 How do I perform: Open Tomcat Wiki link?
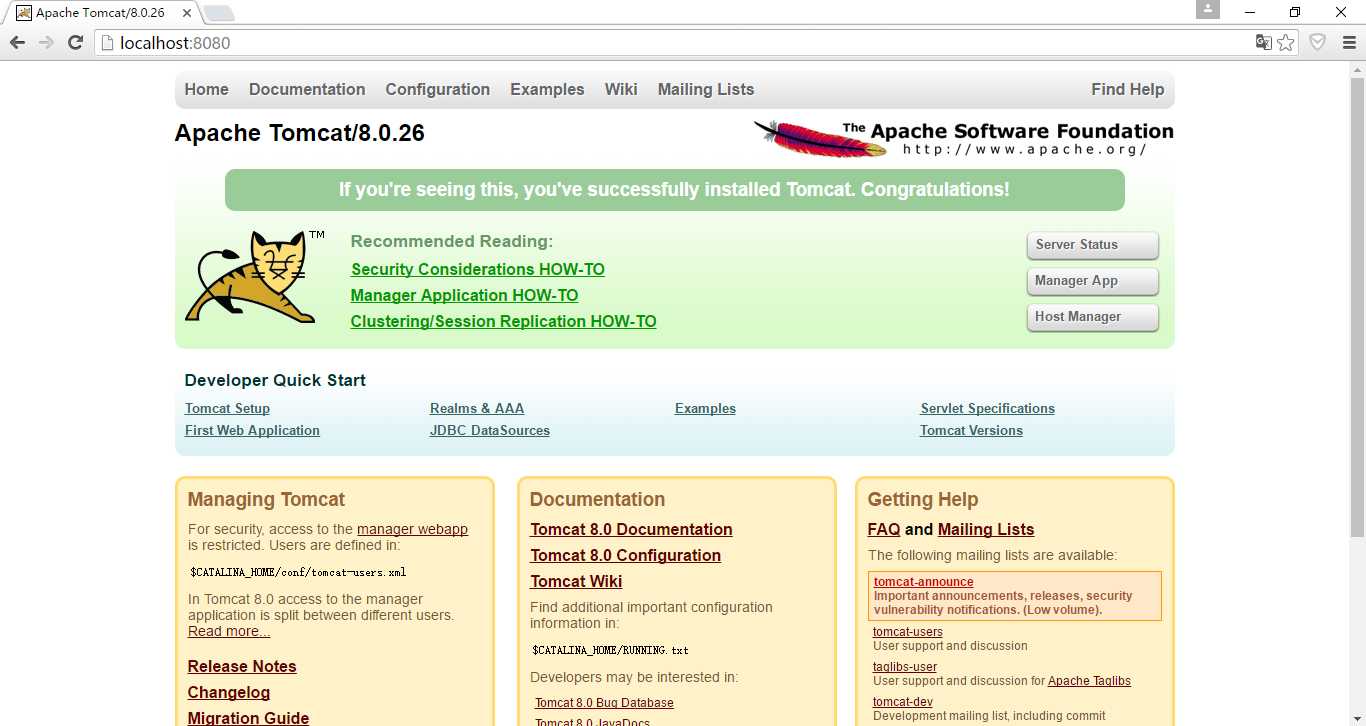pos(576,581)
